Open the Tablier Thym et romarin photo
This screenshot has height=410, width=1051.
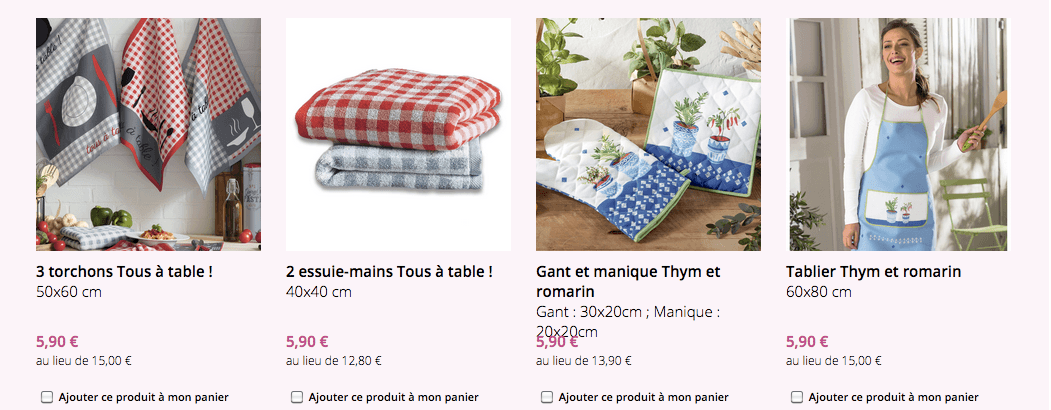(x=898, y=134)
